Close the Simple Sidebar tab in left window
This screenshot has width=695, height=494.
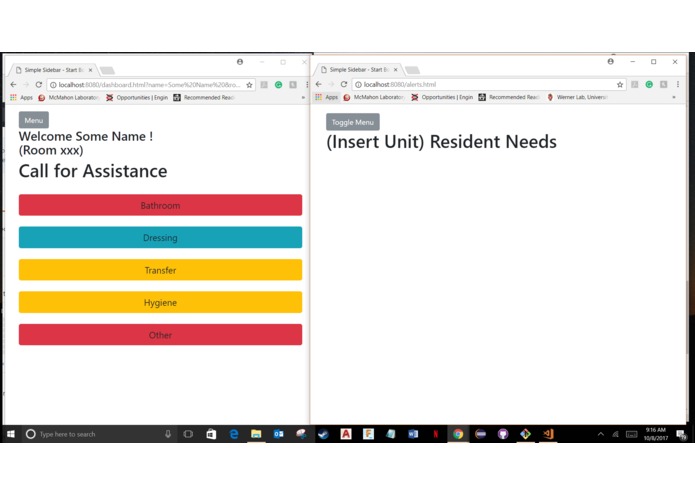[90, 70]
